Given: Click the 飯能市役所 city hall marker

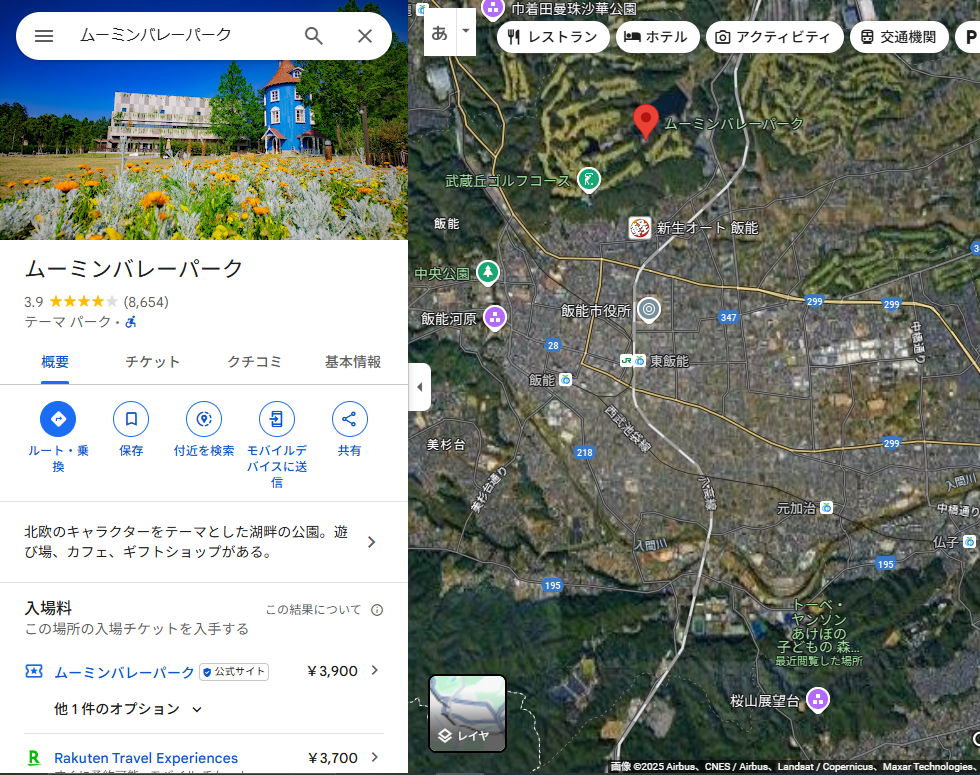Looking at the screenshot, I should coord(649,309).
